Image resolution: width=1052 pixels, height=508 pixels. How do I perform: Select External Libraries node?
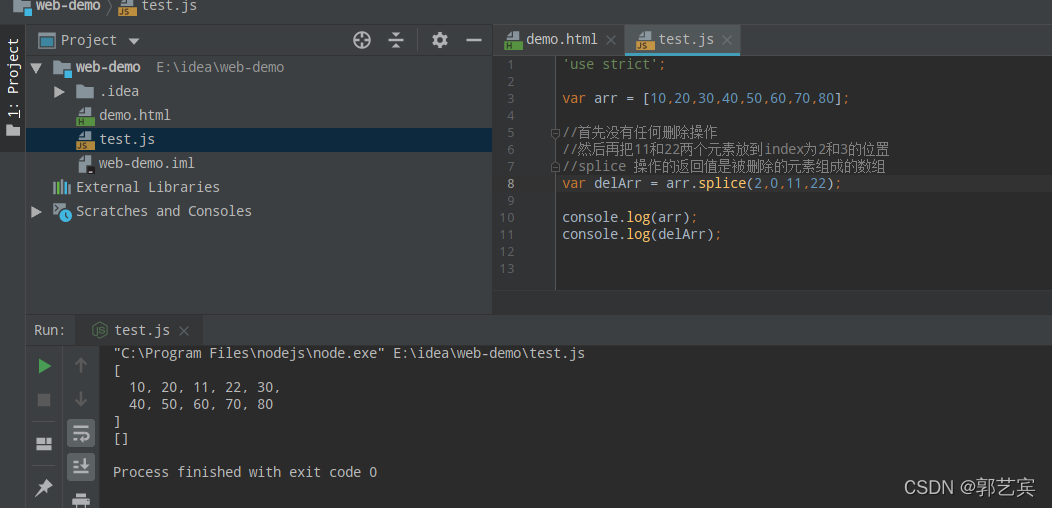tap(148, 187)
